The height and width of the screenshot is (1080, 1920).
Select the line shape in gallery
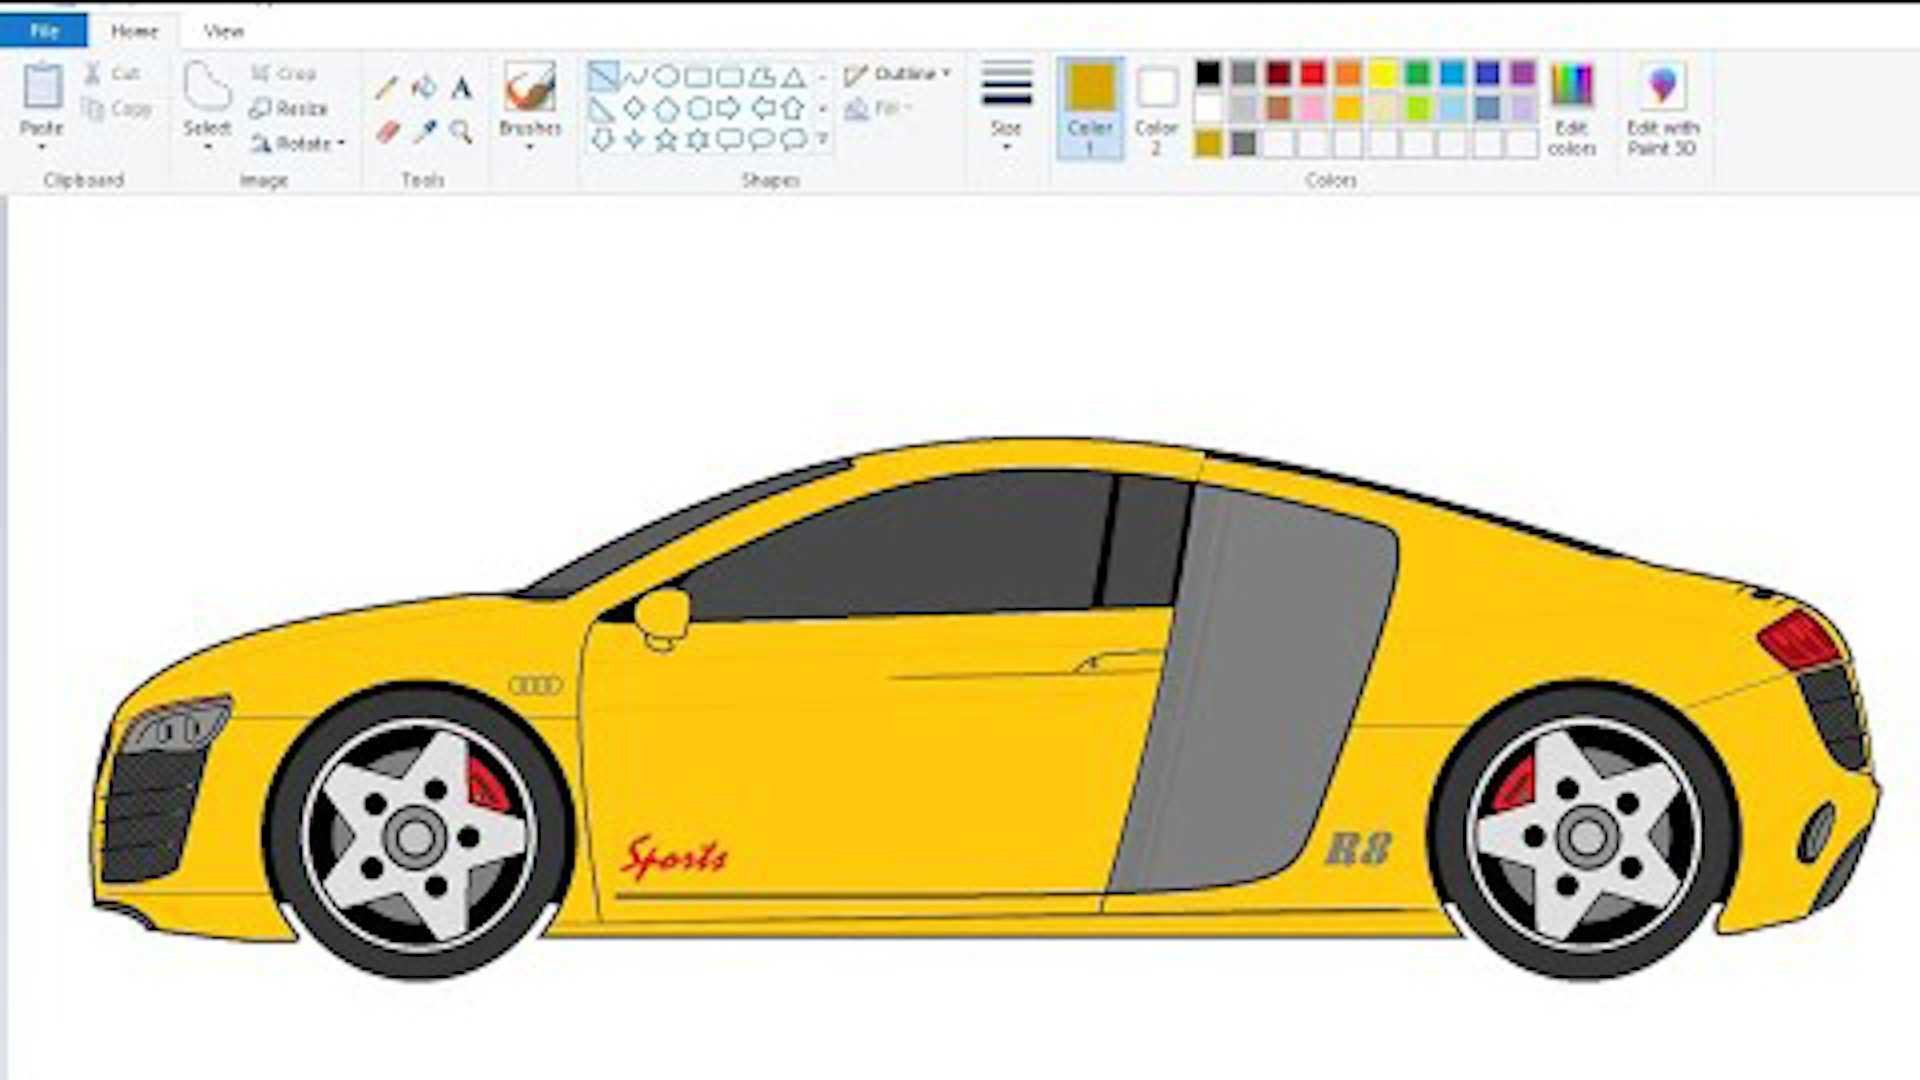click(x=603, y=76)
